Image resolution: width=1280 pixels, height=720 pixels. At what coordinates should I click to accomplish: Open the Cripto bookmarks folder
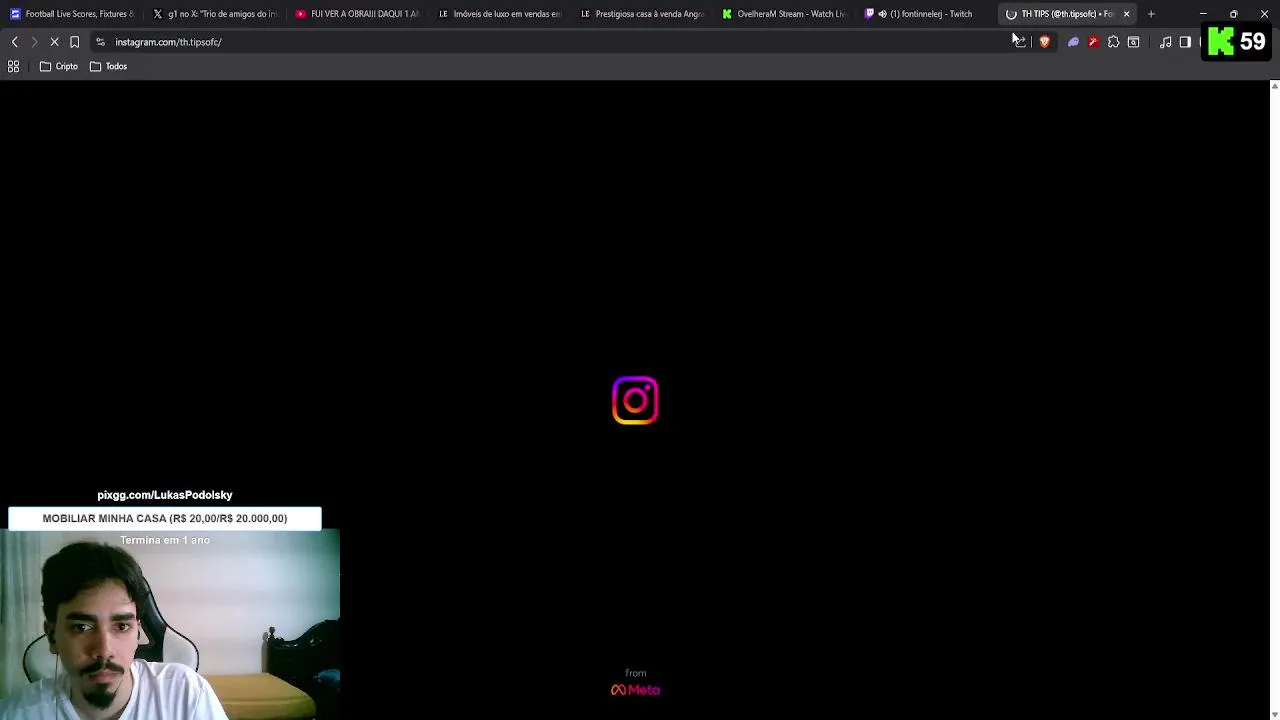pos(58,66)
